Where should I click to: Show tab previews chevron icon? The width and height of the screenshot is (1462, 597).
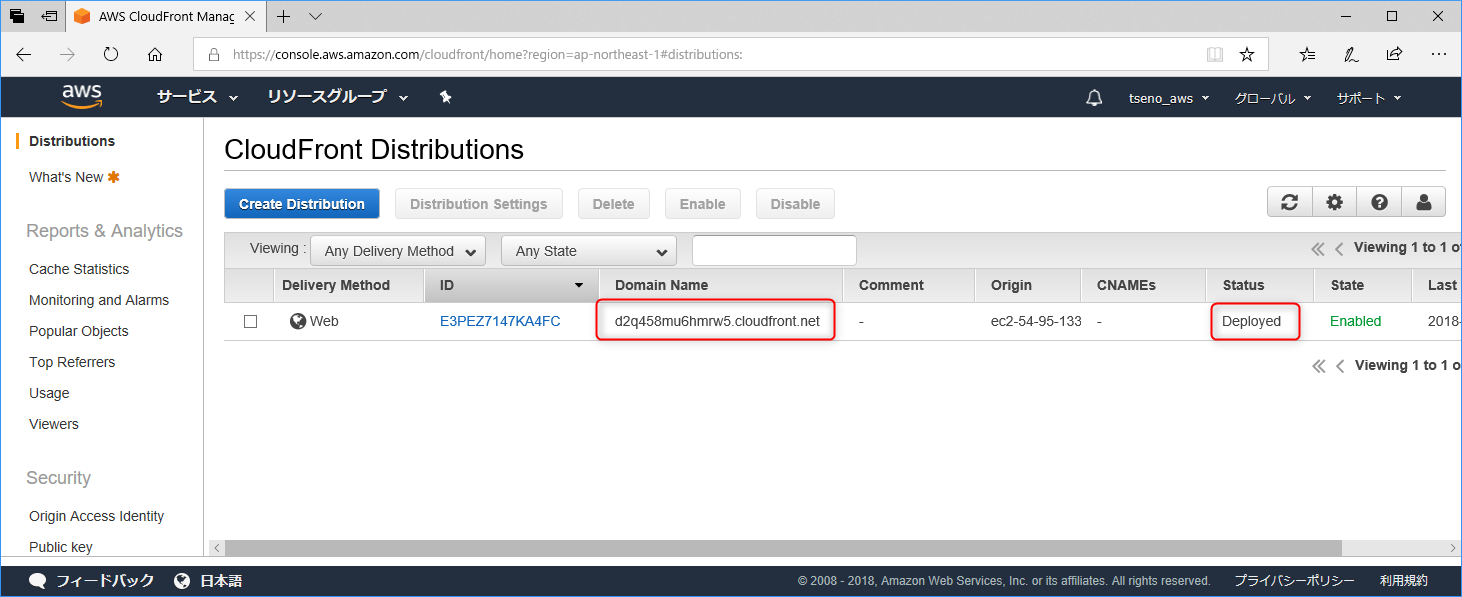click(316, 16)
